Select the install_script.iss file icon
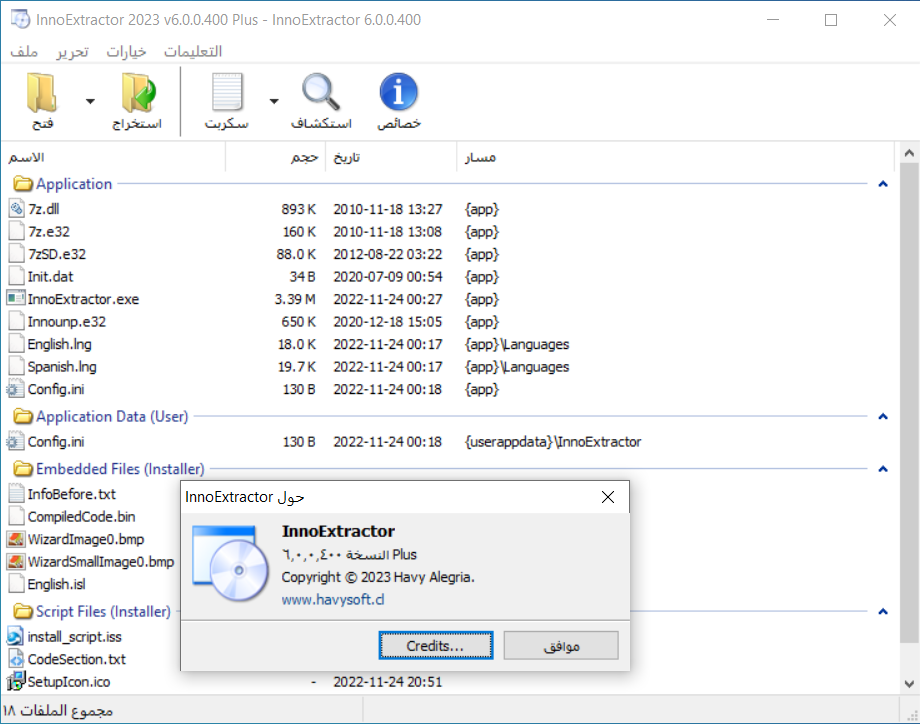The image size is (920, 724). click(16, 637)
